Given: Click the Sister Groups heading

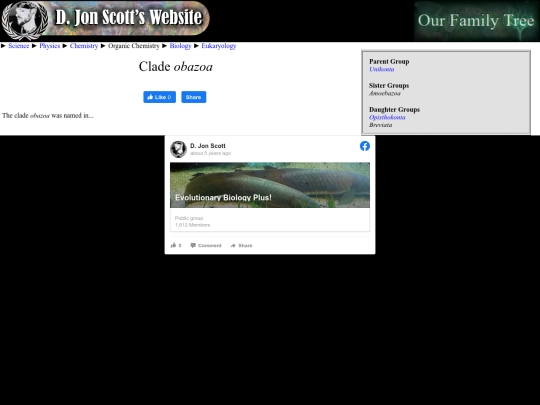Looking at the screenshot, I should (389, 85).
